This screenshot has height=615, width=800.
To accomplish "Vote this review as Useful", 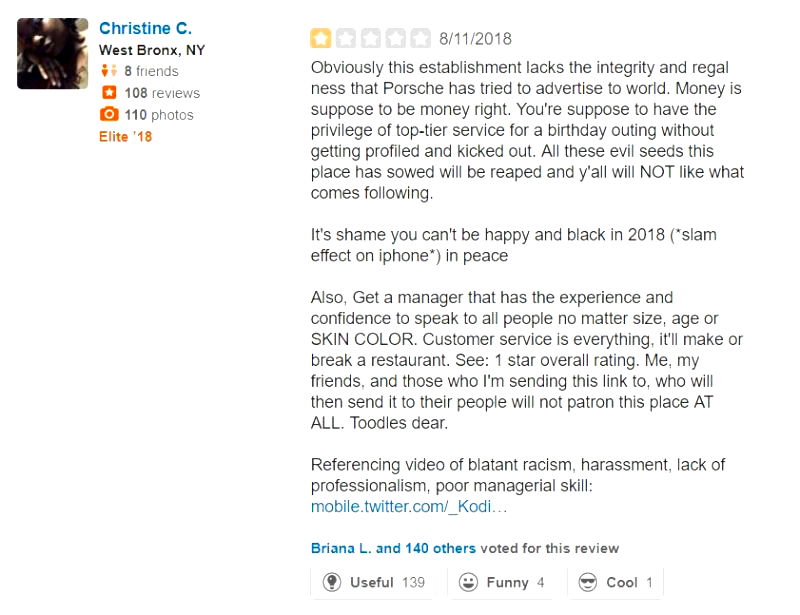I will [373, 582].
